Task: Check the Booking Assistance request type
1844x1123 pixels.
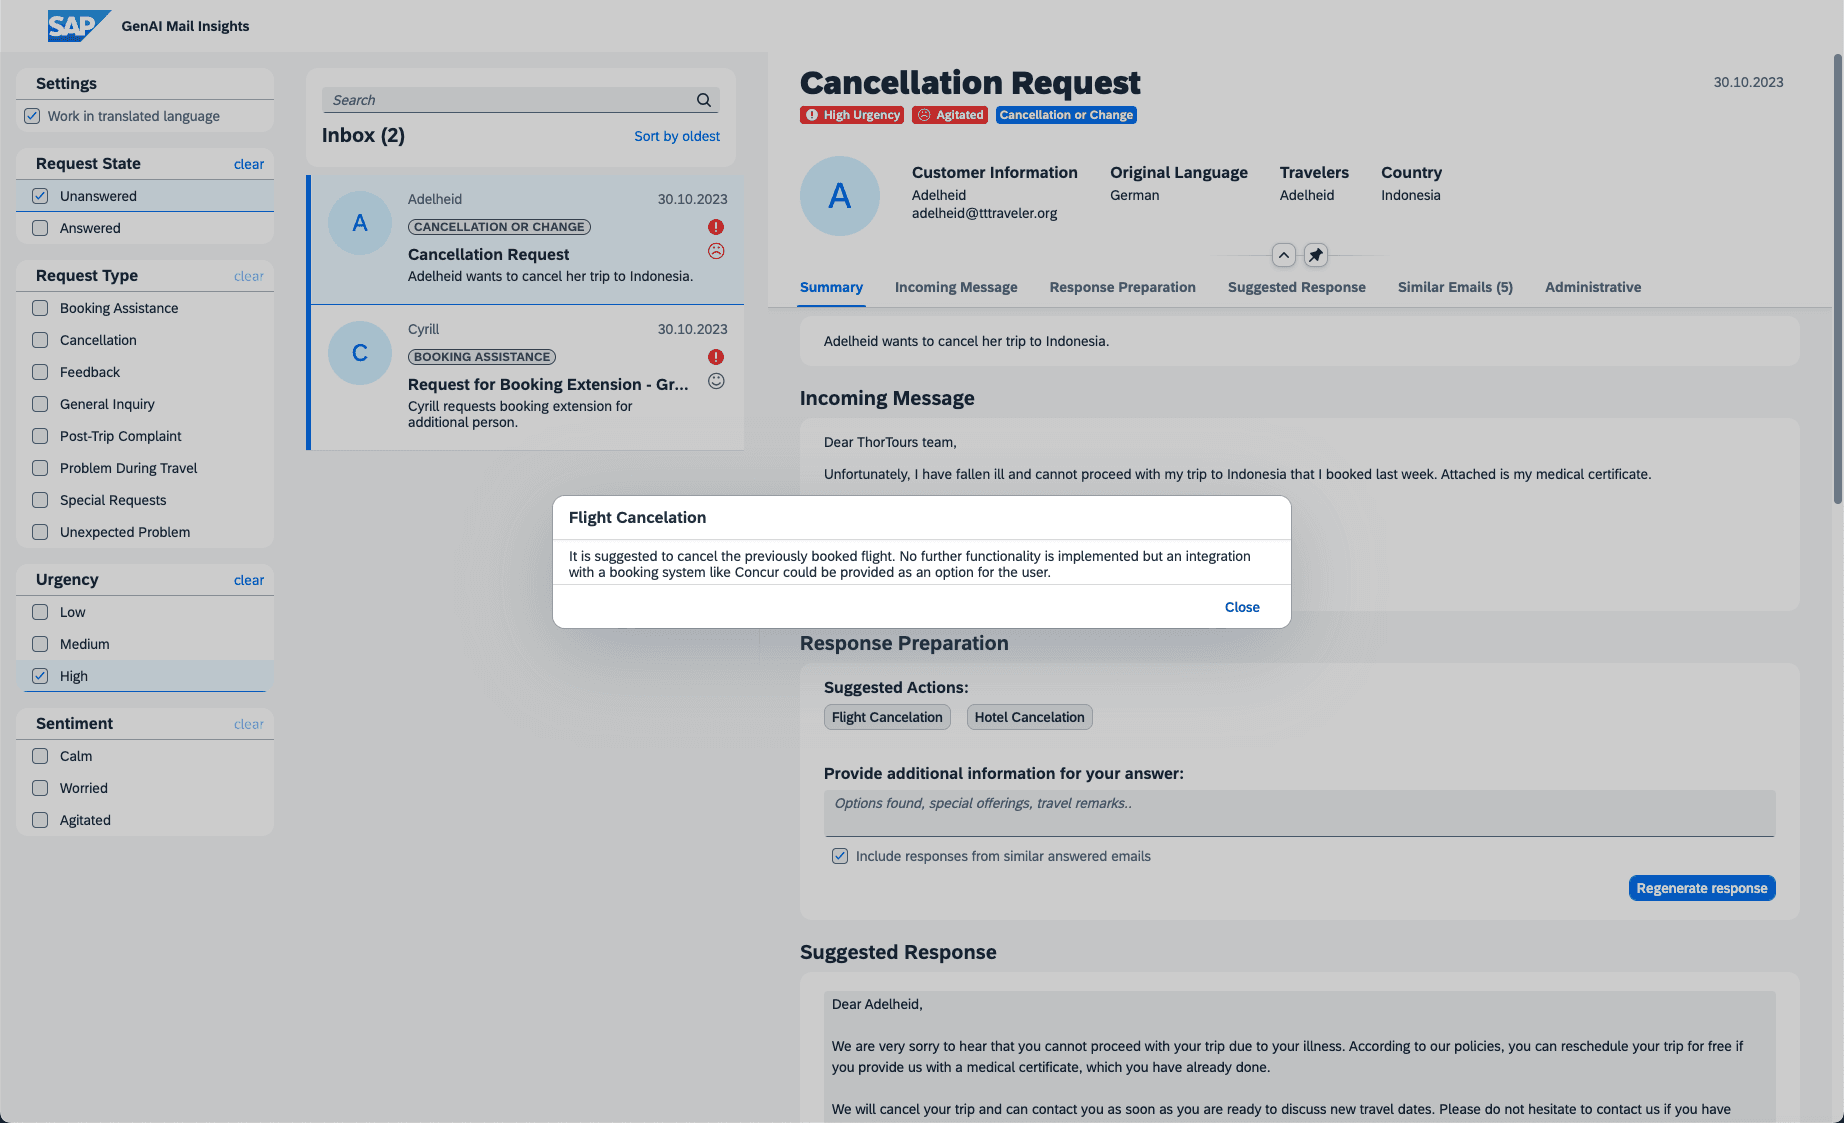Action: click(40, 308)
